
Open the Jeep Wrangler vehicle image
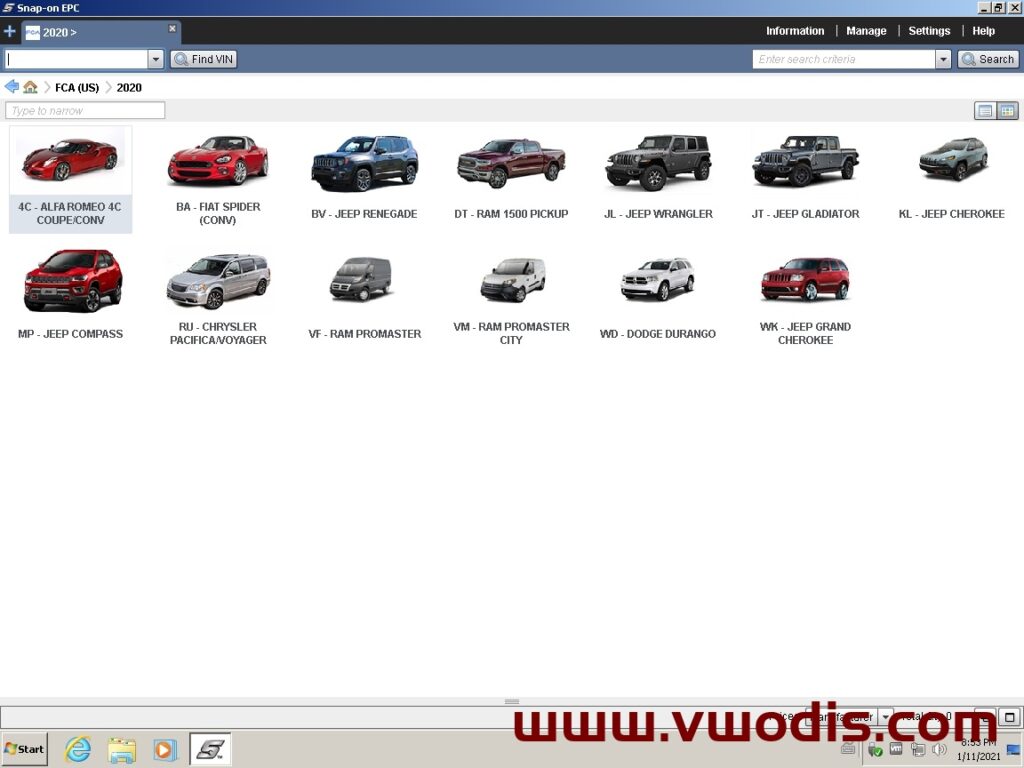[658, 162]
